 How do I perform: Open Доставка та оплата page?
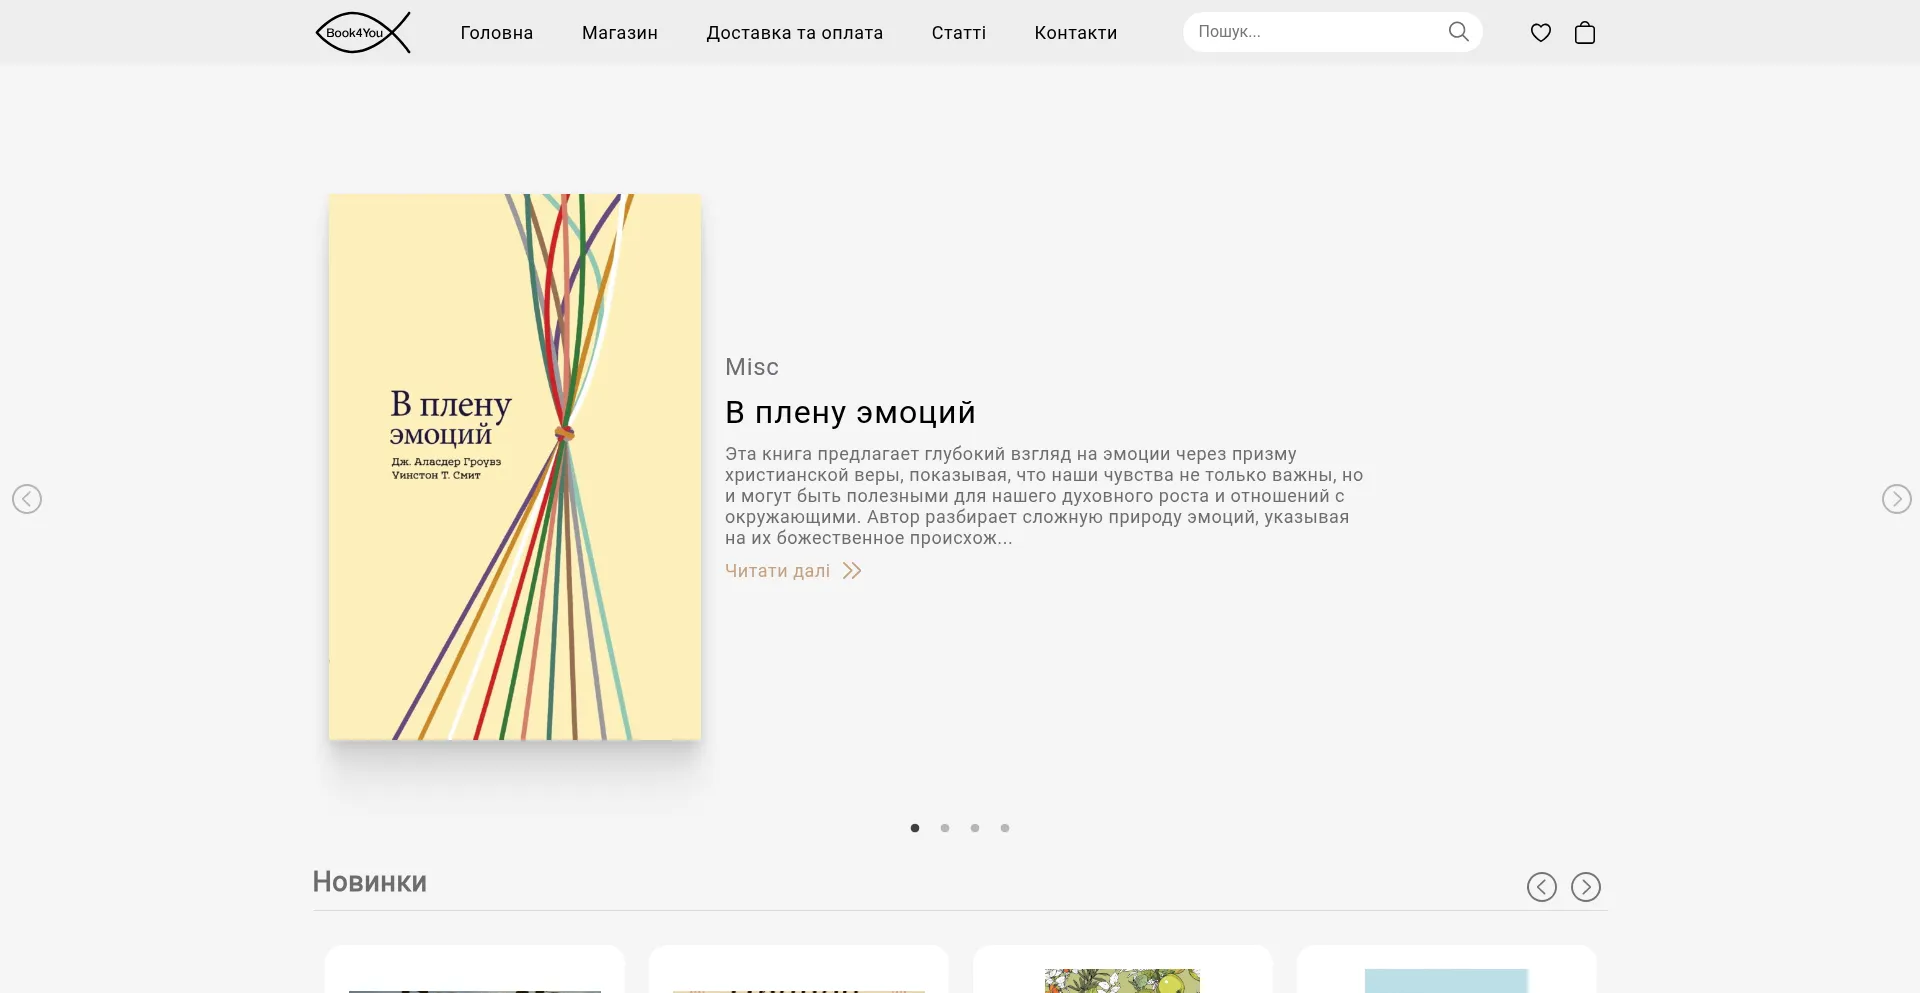point(794,33)
